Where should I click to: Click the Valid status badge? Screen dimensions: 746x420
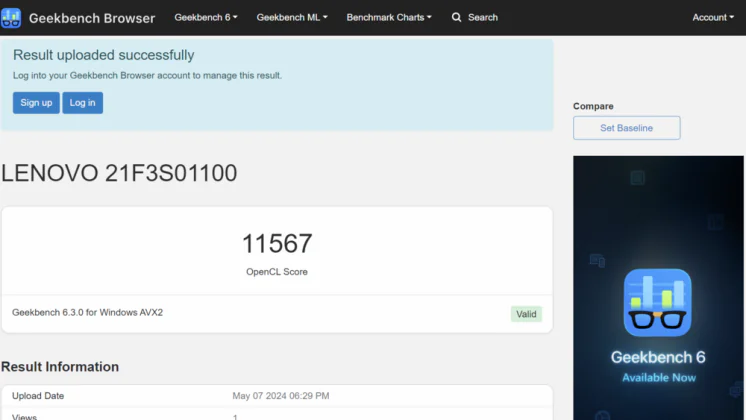click(526, 314)
